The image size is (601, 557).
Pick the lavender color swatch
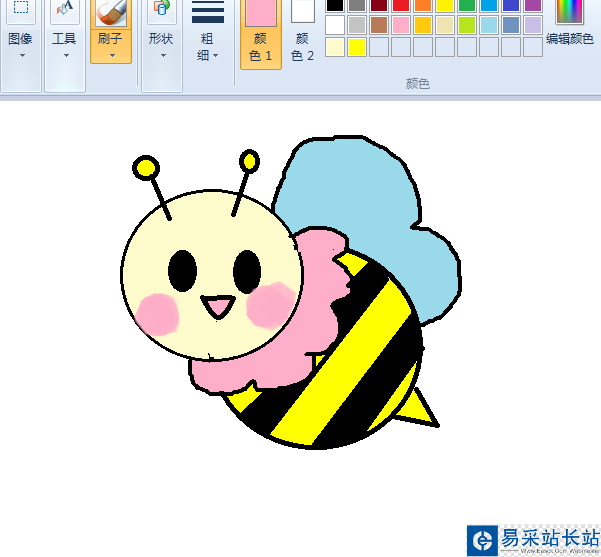pos(533,25)
